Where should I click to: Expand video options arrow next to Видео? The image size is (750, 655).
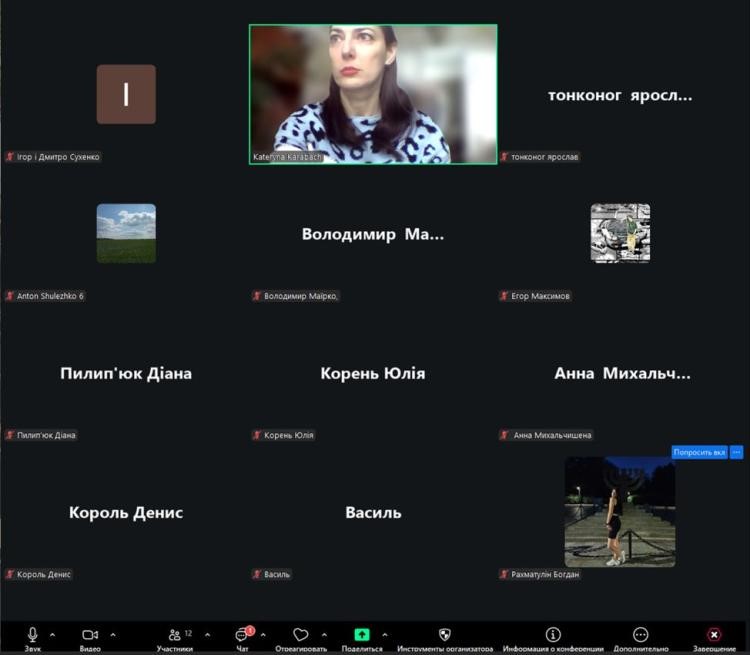(x=112, y=634)
